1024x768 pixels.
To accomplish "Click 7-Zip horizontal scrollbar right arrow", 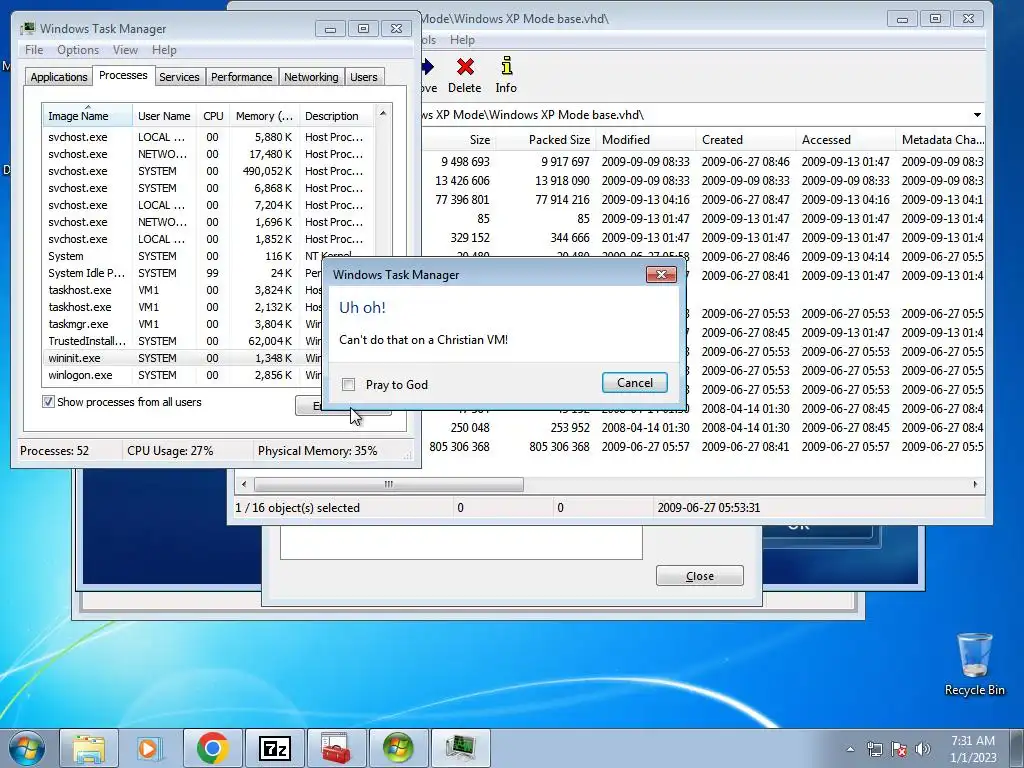I will 976,485.
